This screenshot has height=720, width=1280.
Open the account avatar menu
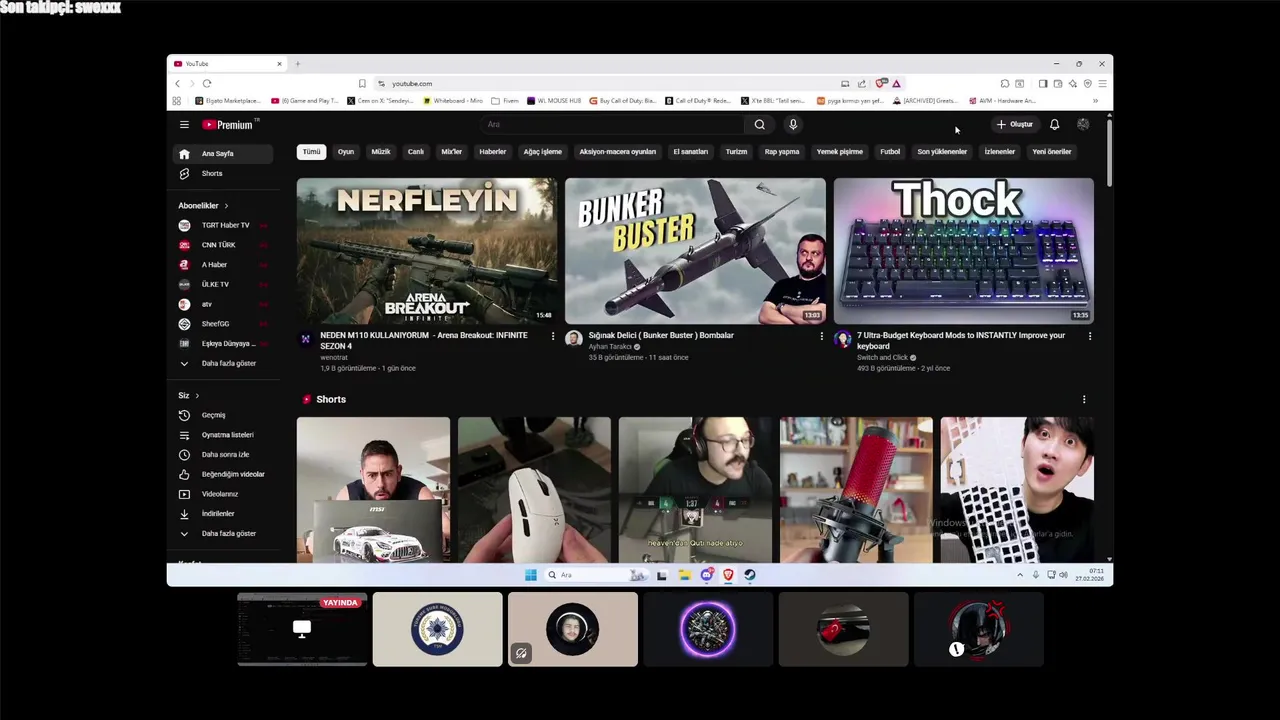(1083, 125)
